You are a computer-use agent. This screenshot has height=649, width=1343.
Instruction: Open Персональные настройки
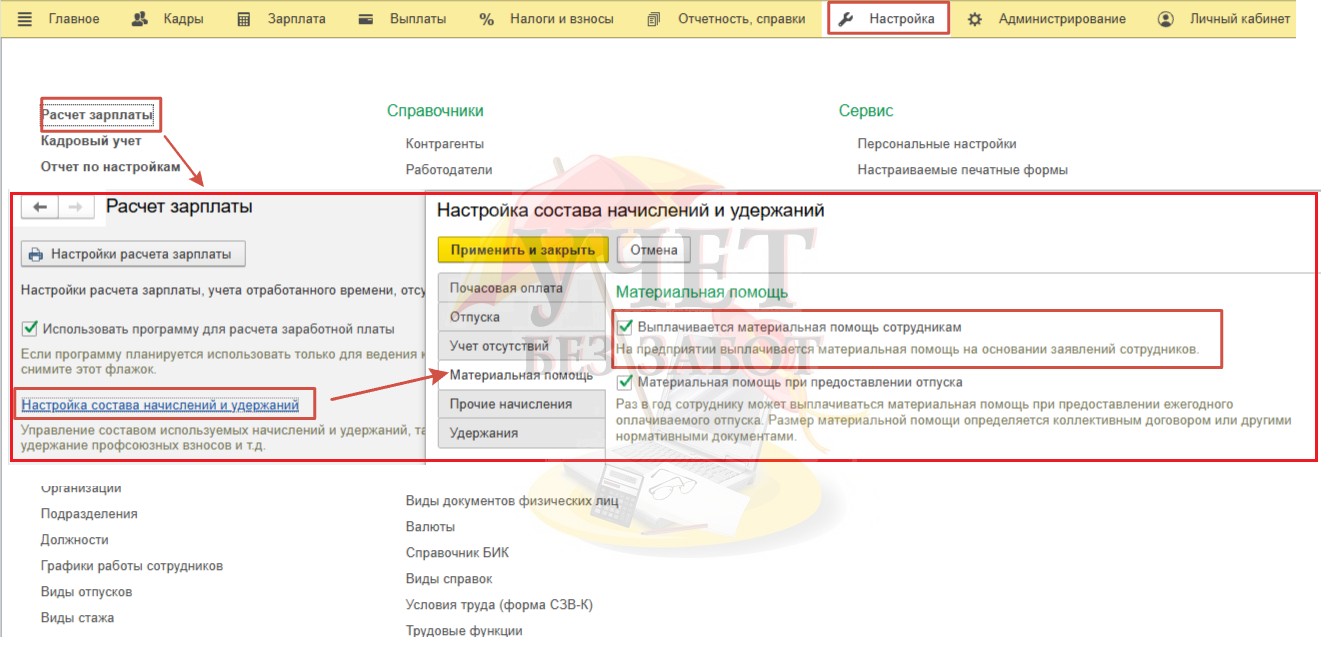point(937,144)
